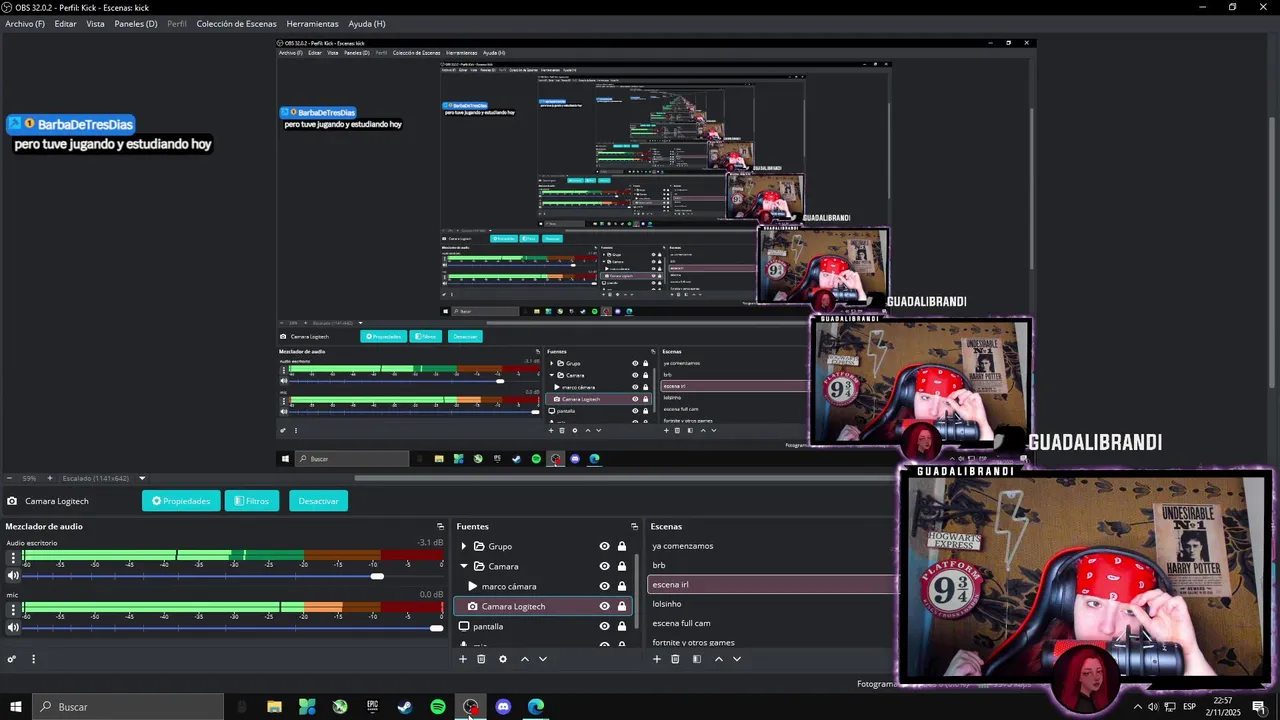This screenshot has width=1280, height=720.
Task: Open the Archivo menu
Action: (x=25, y=24)
